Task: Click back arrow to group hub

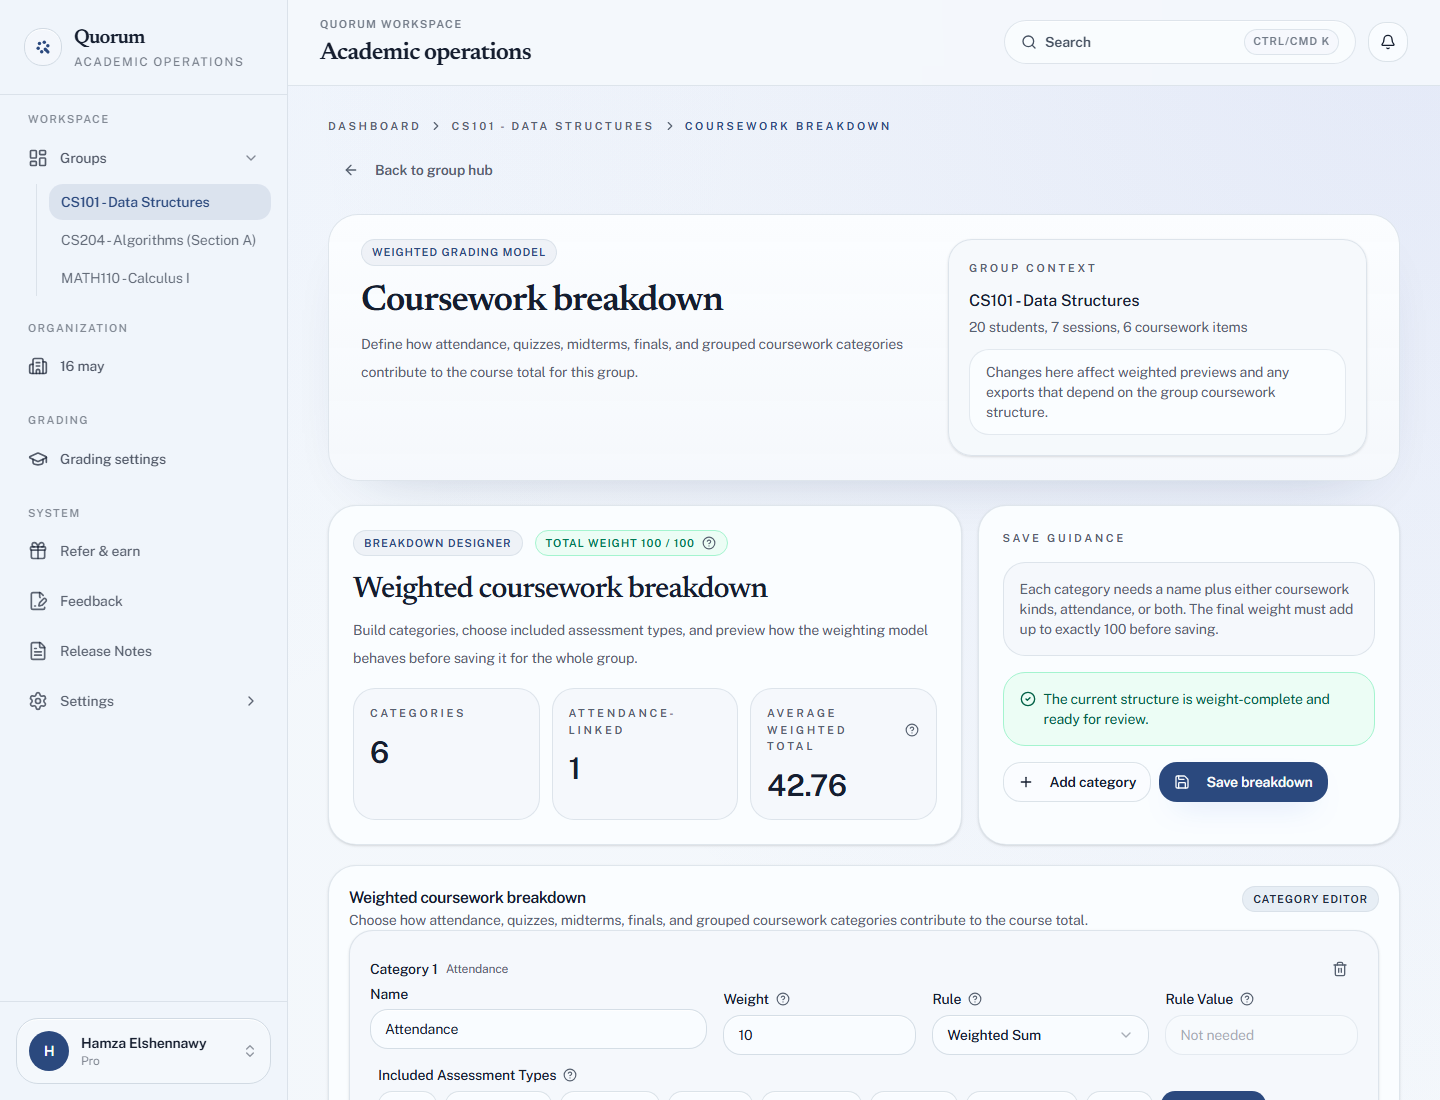Action: pyautogui.click(x=351, y=170)
